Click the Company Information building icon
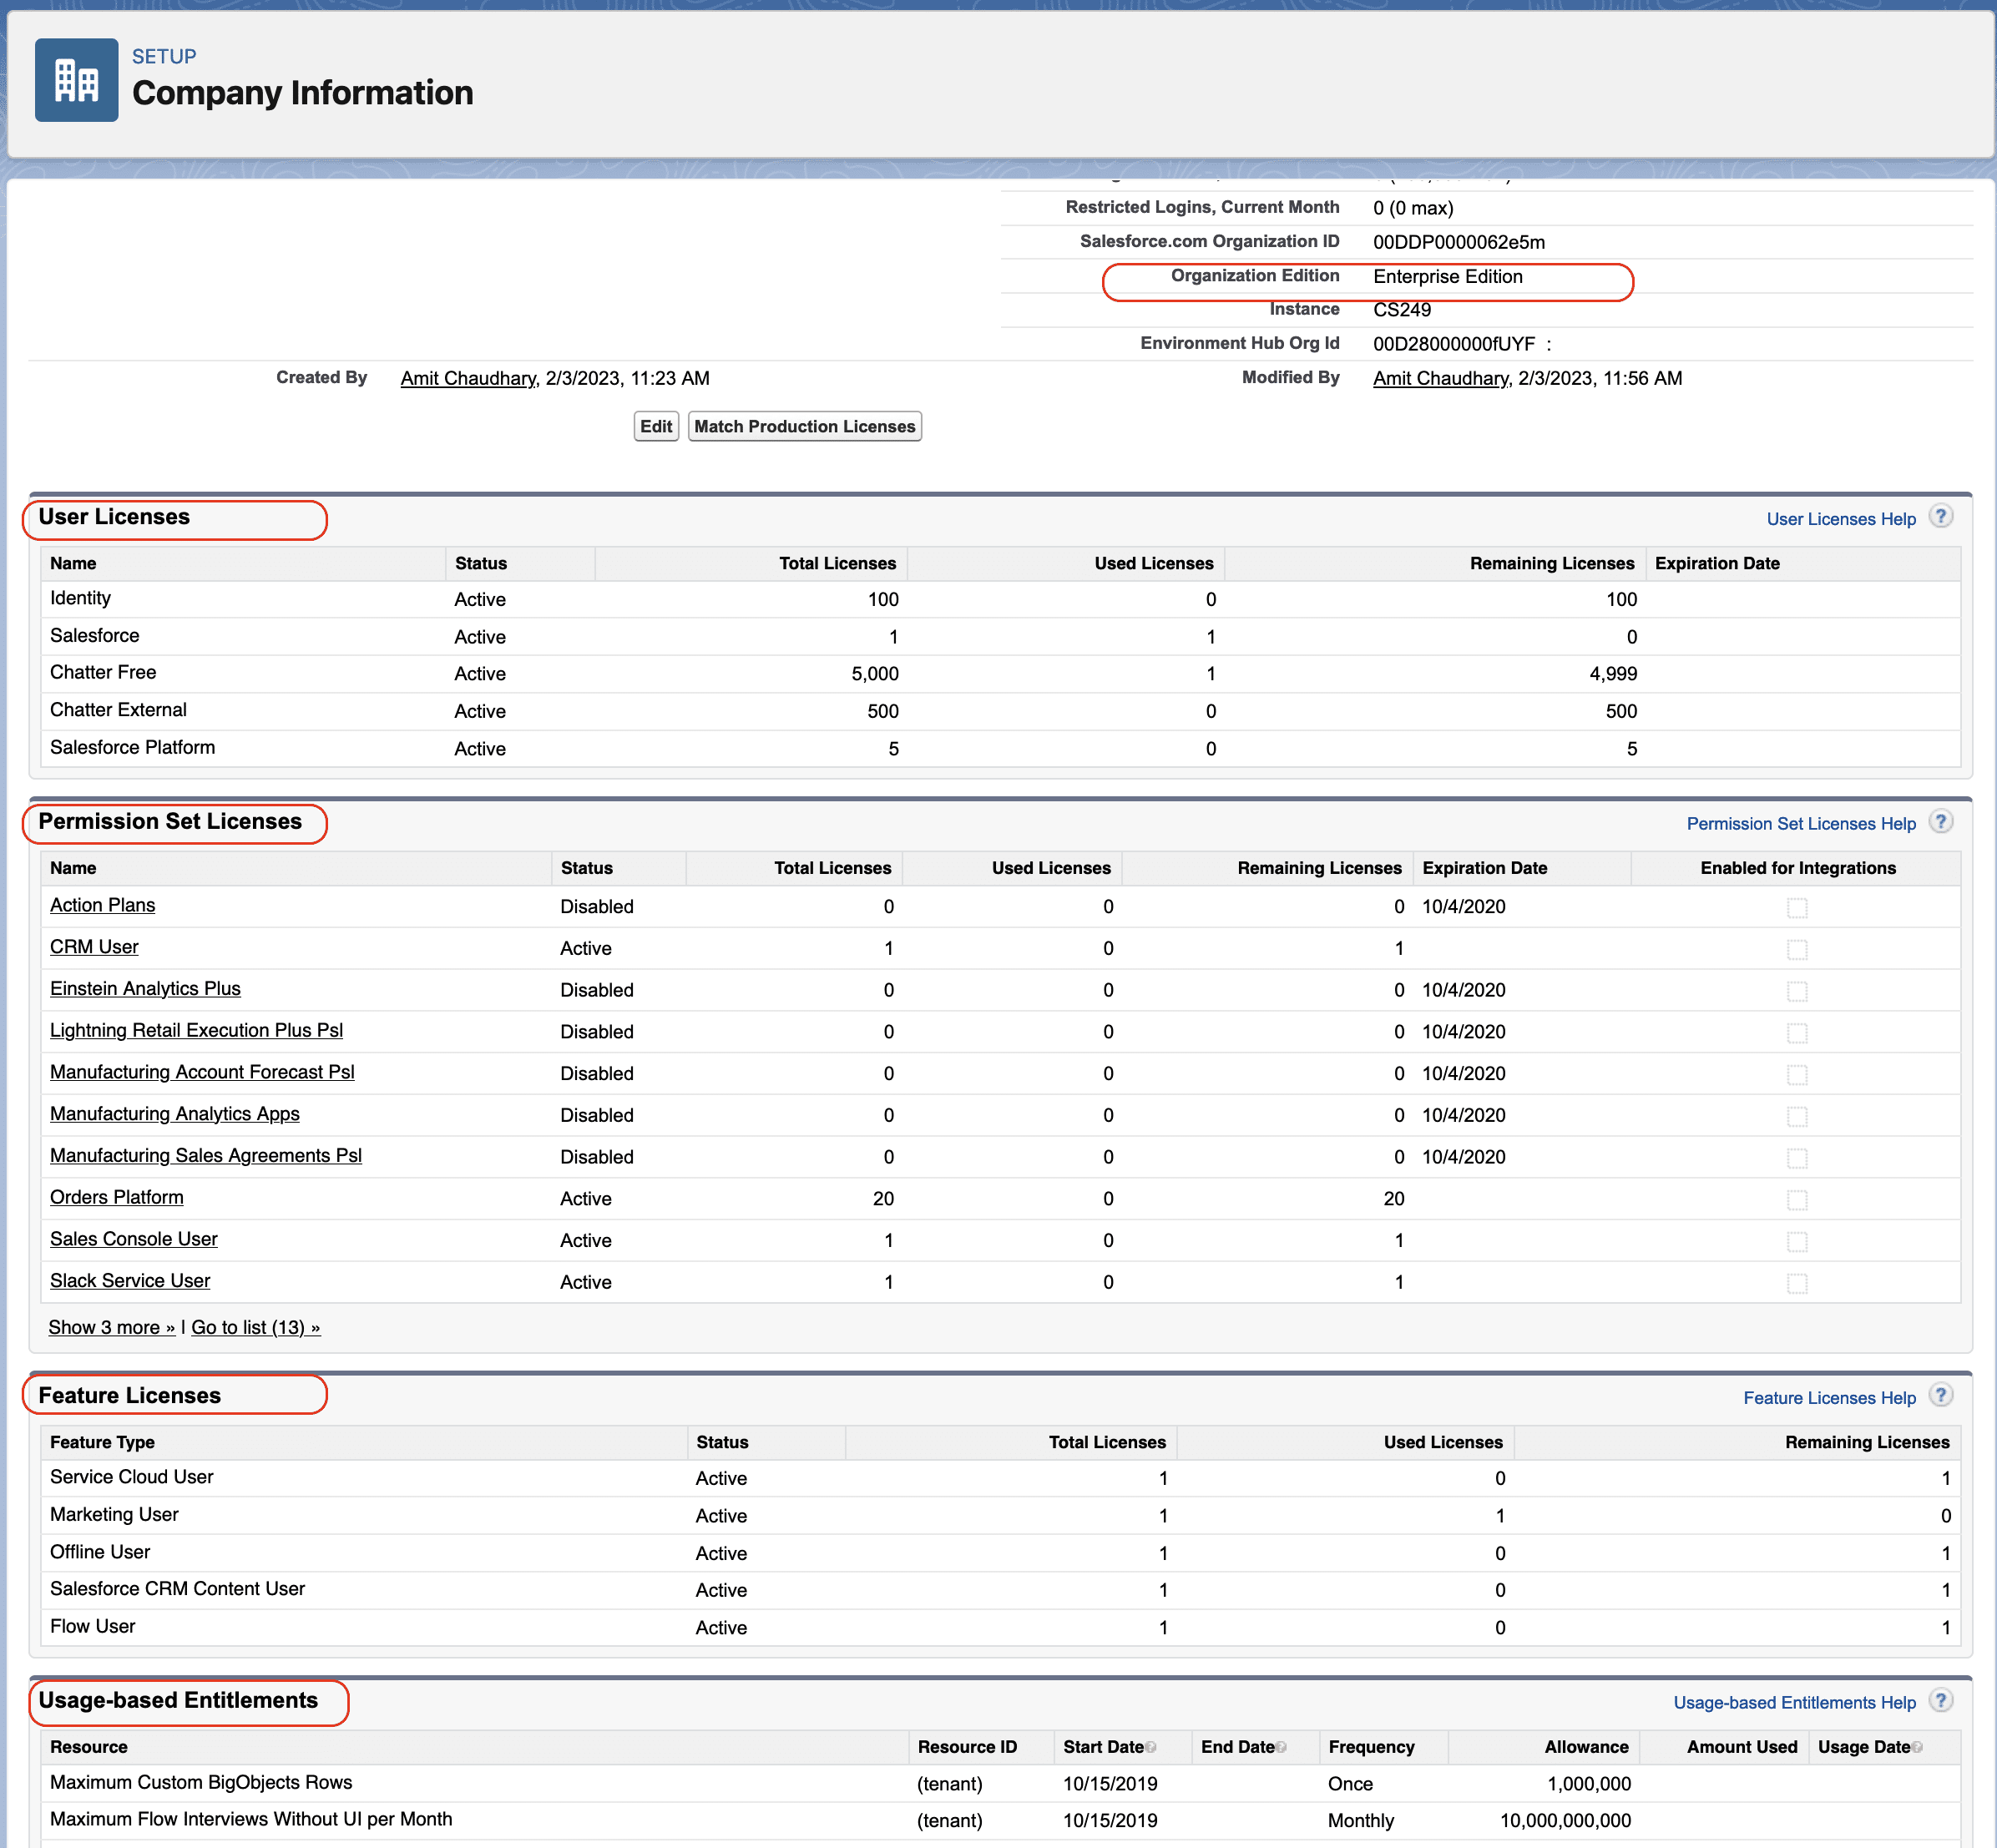1997x1848 pixels. pos(76,80)
